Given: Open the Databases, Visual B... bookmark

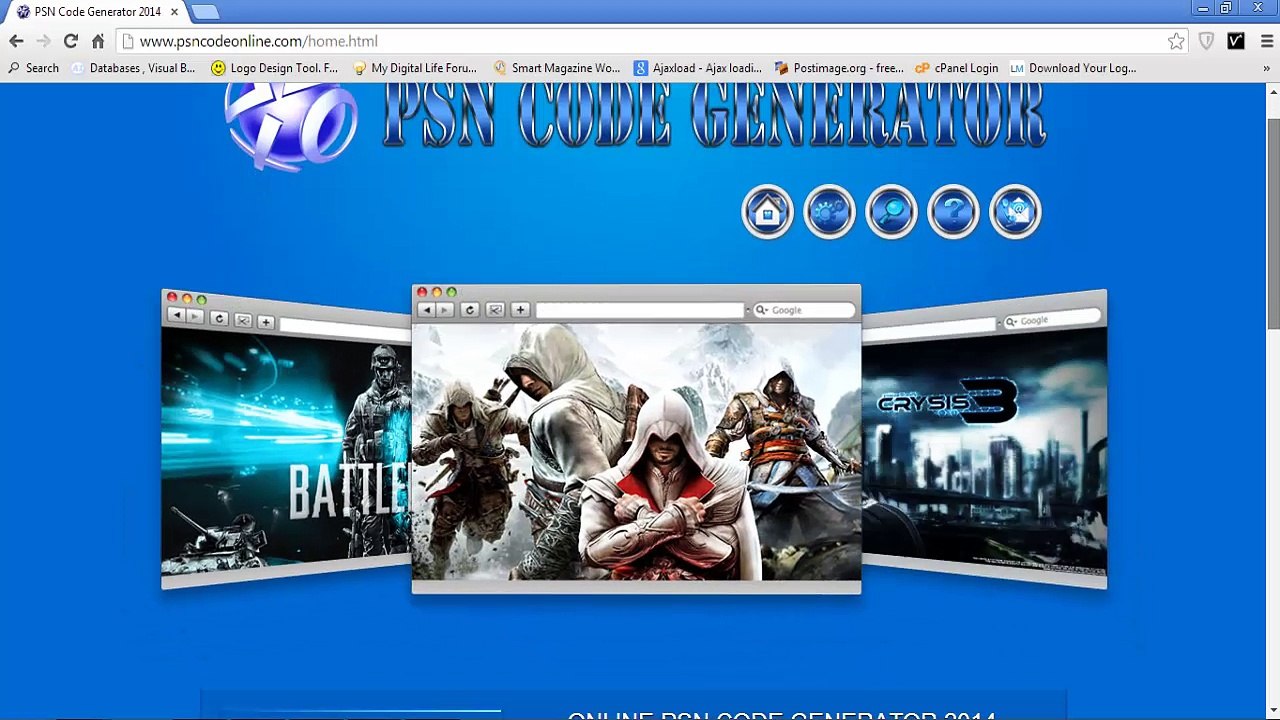Looking at the screenshot, I should tap(133, 68).
